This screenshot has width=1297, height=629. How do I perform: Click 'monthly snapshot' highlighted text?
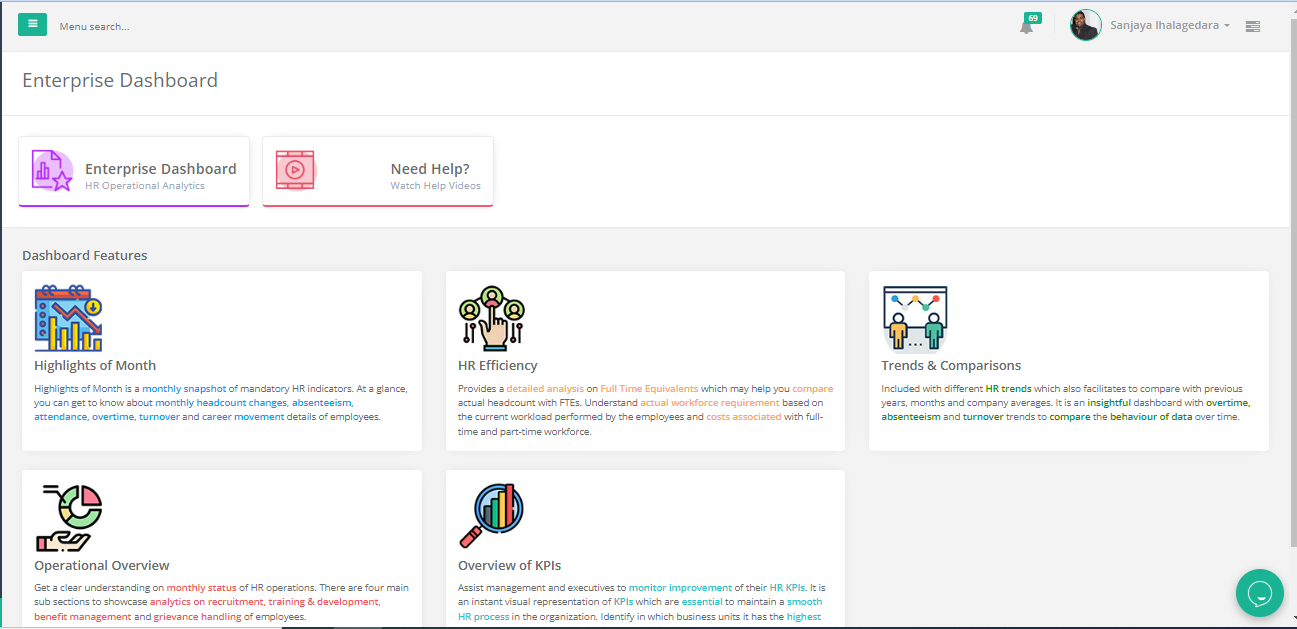coord(185,388)
